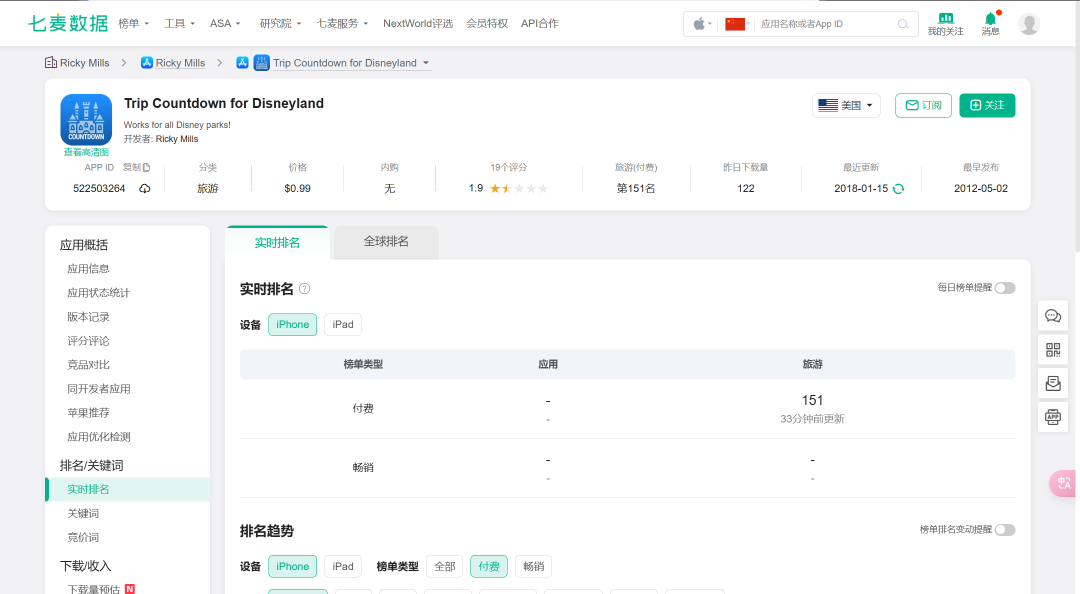Open 苹果推荐 in sidebar
Image resolution: width=1080 pixels, height=594 pixels.
88,413
